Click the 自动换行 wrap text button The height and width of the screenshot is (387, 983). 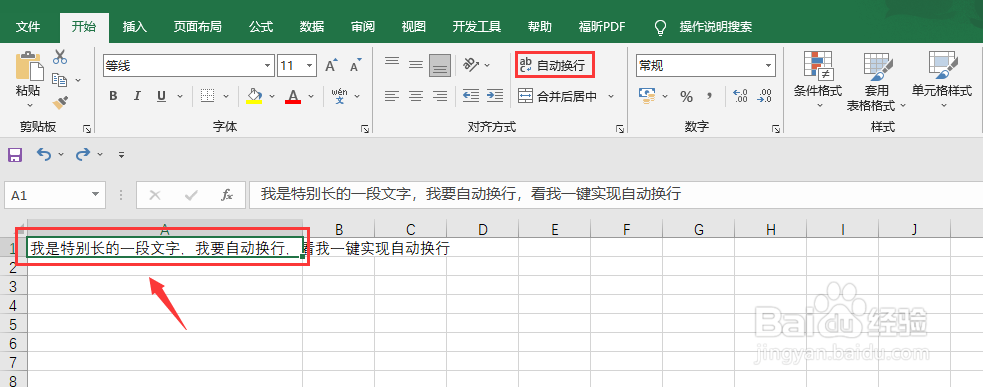tap(555, 65)
